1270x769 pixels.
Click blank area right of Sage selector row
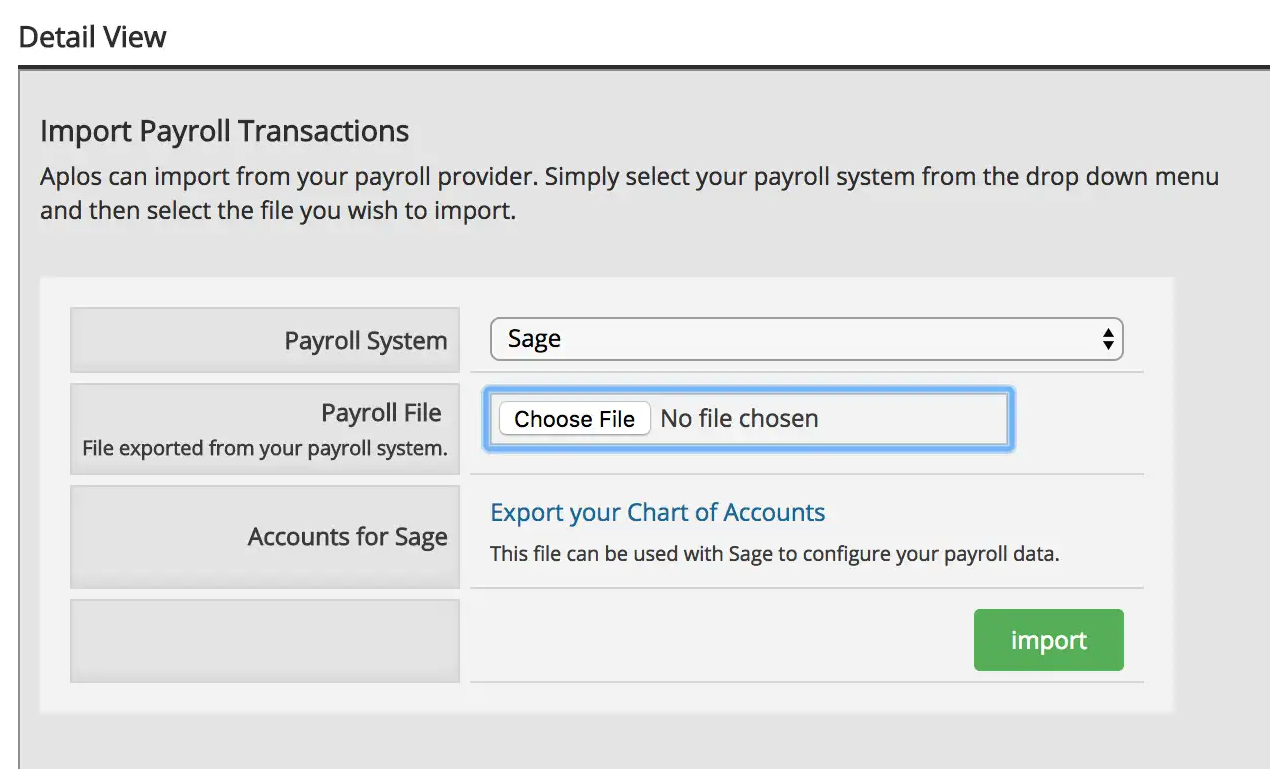click(1134, 339)
